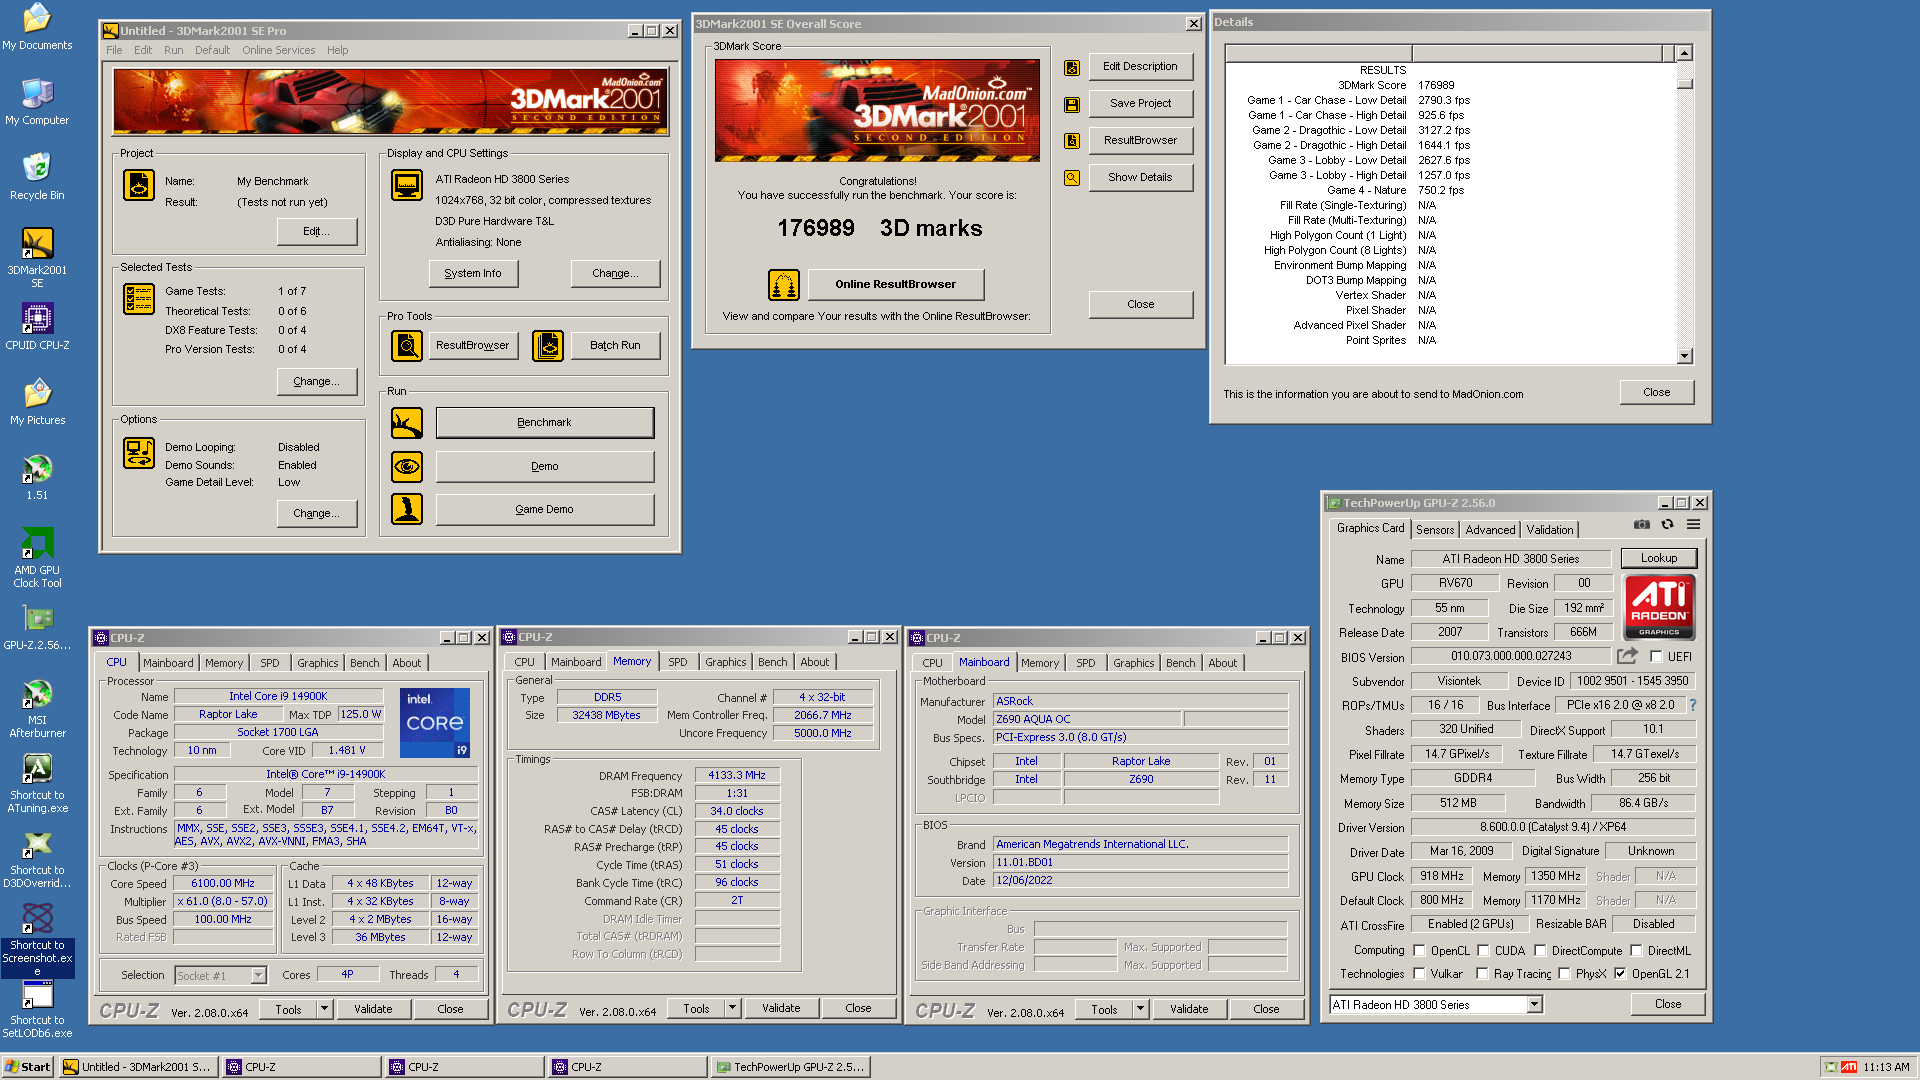Toggle UEFI checkbox in GPU-Z
Viewport: 1920px width, 1080px height.
[1656, 657]
